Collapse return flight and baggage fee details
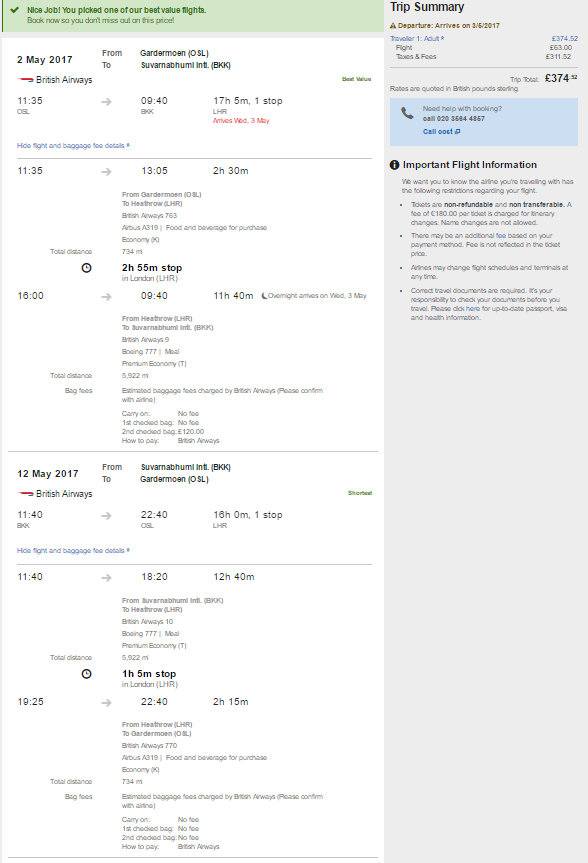 click(x=73, y=550)
